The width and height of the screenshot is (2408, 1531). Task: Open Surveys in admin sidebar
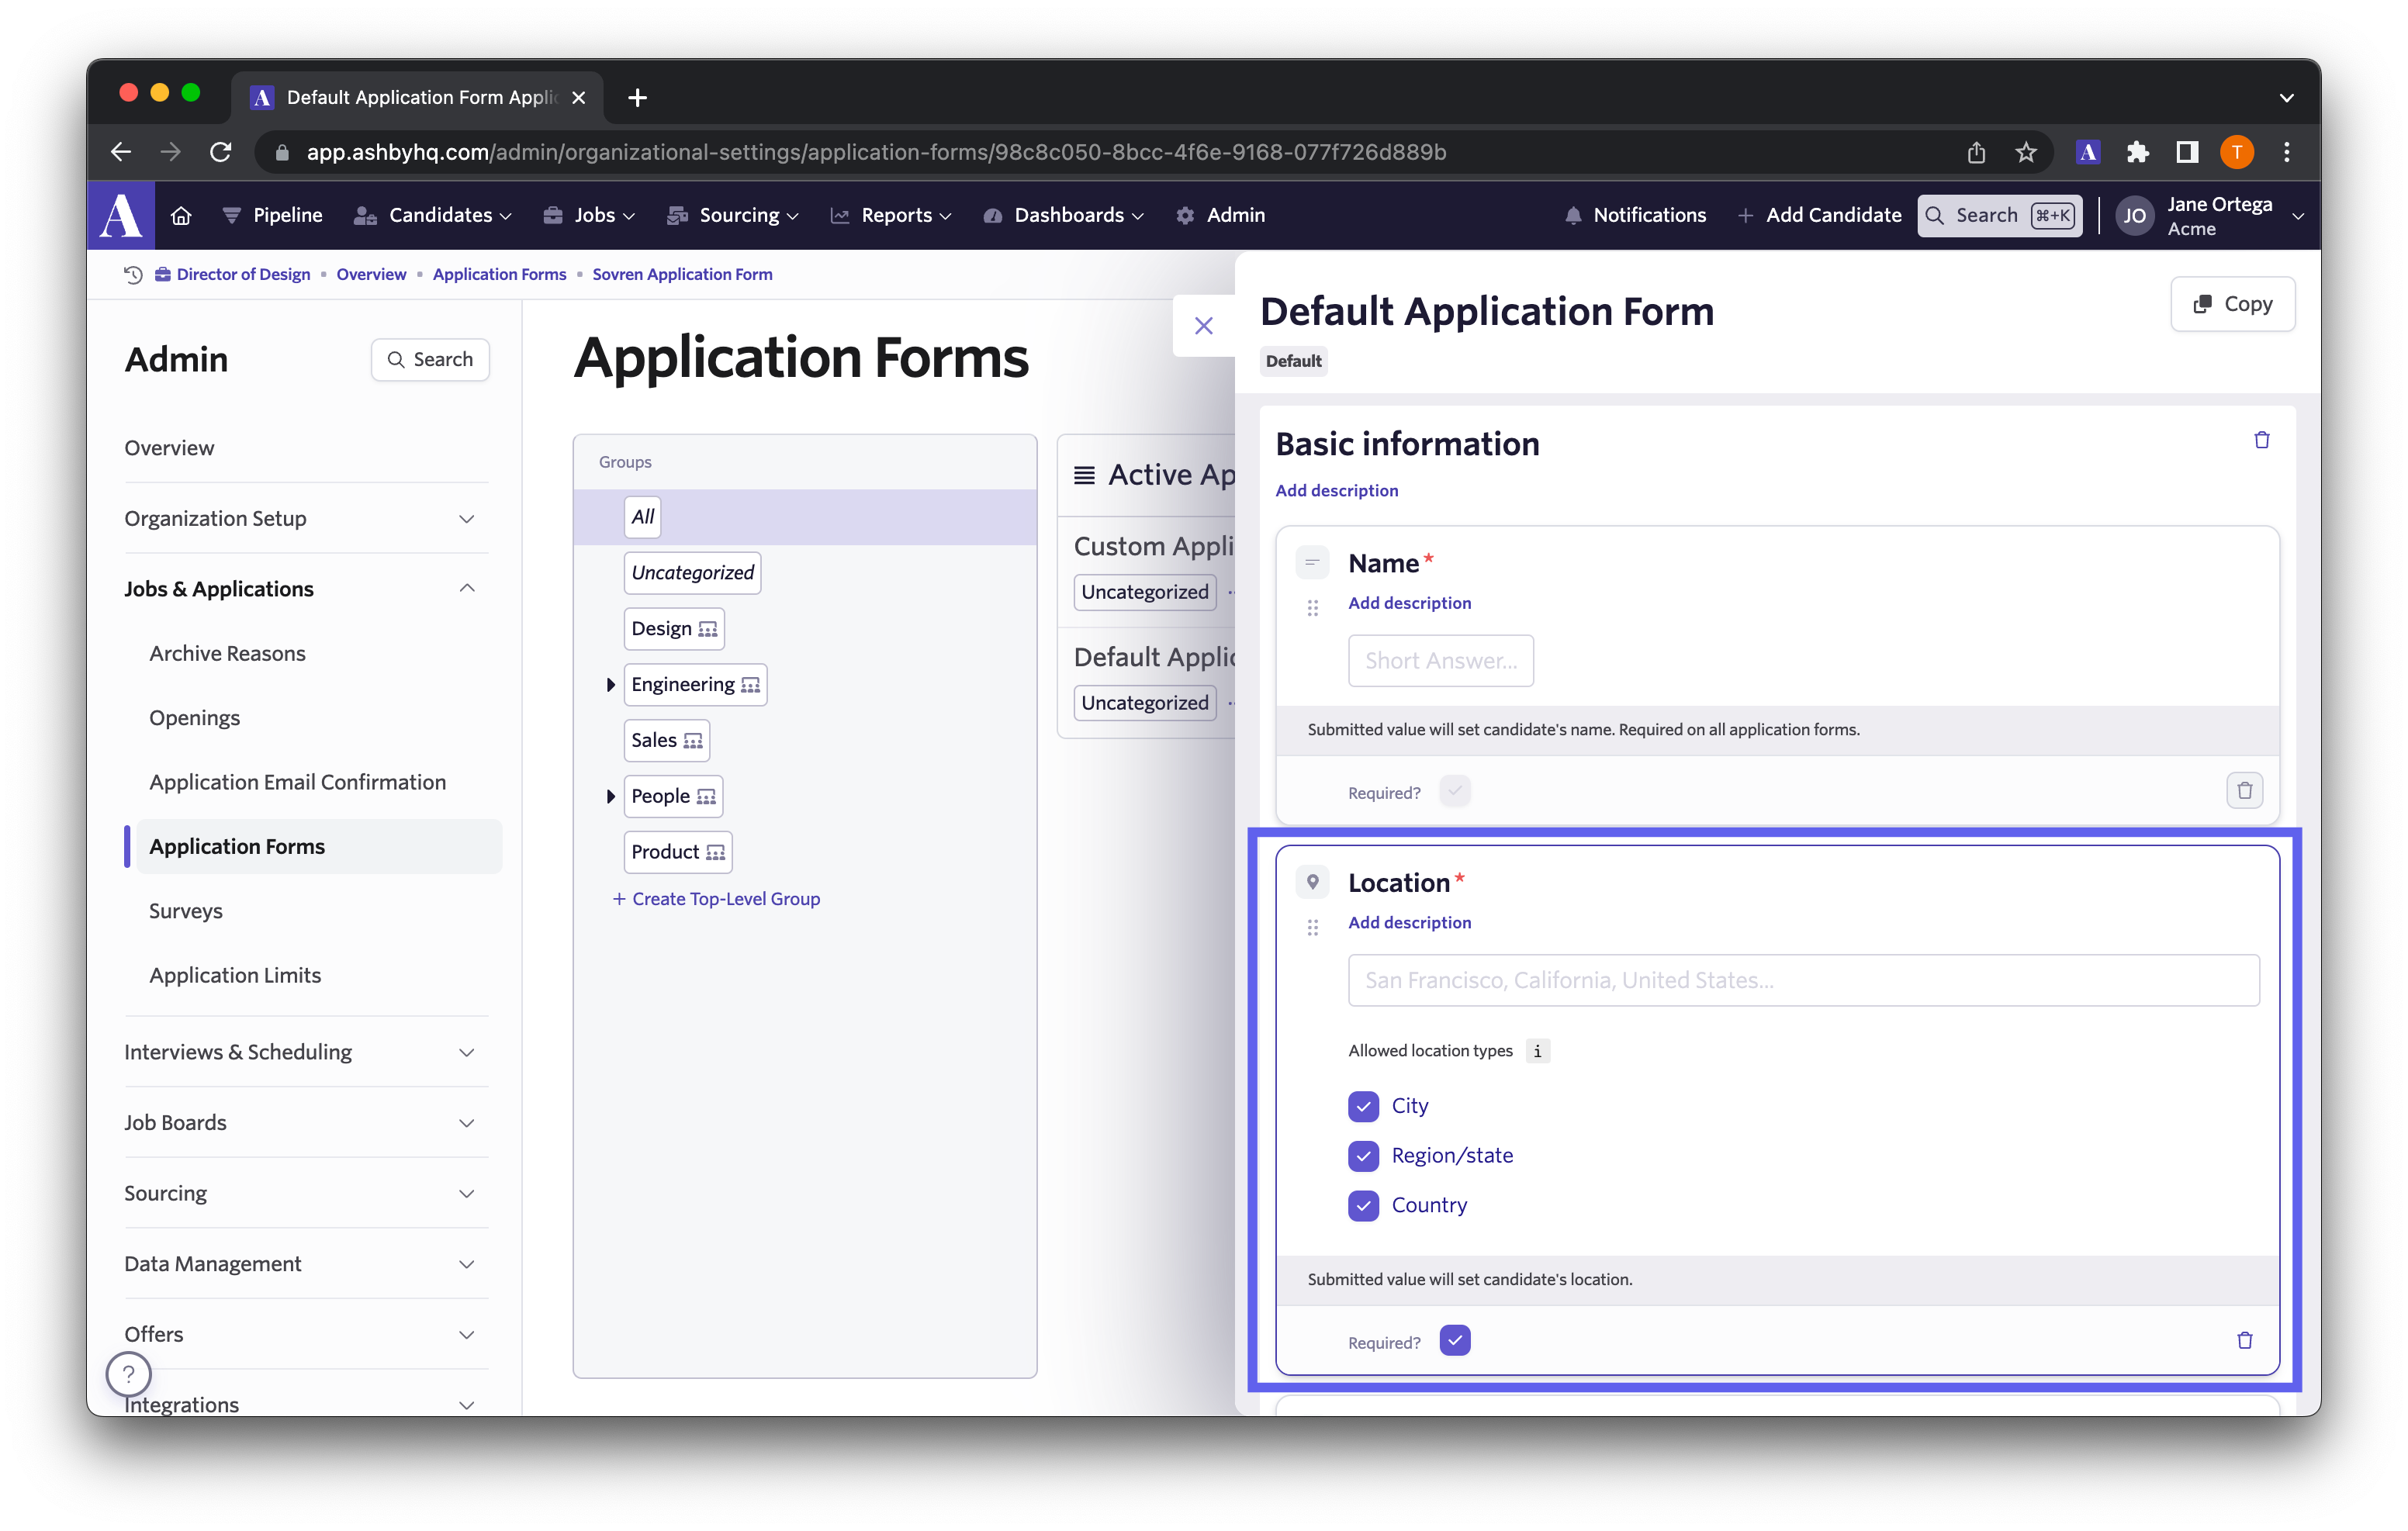tap(186, 910)
